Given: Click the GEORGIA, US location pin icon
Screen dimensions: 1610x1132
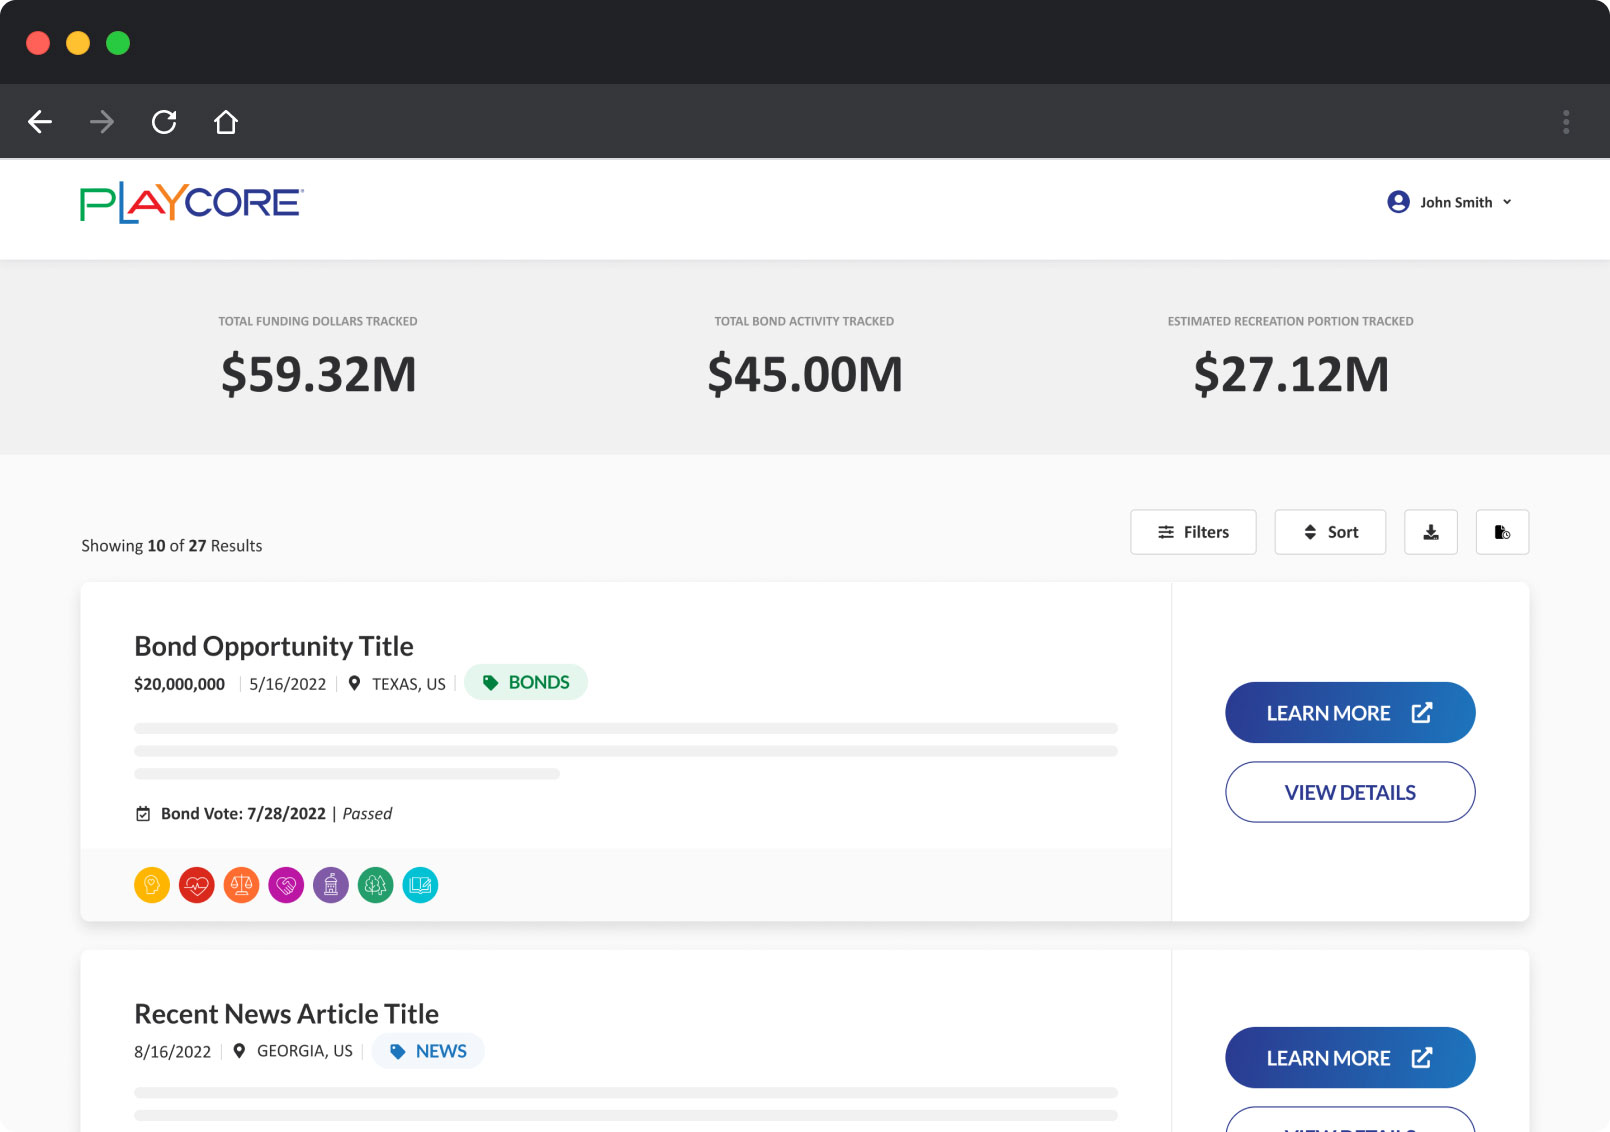Looking at the screenshot, I should coord(239,1051).
